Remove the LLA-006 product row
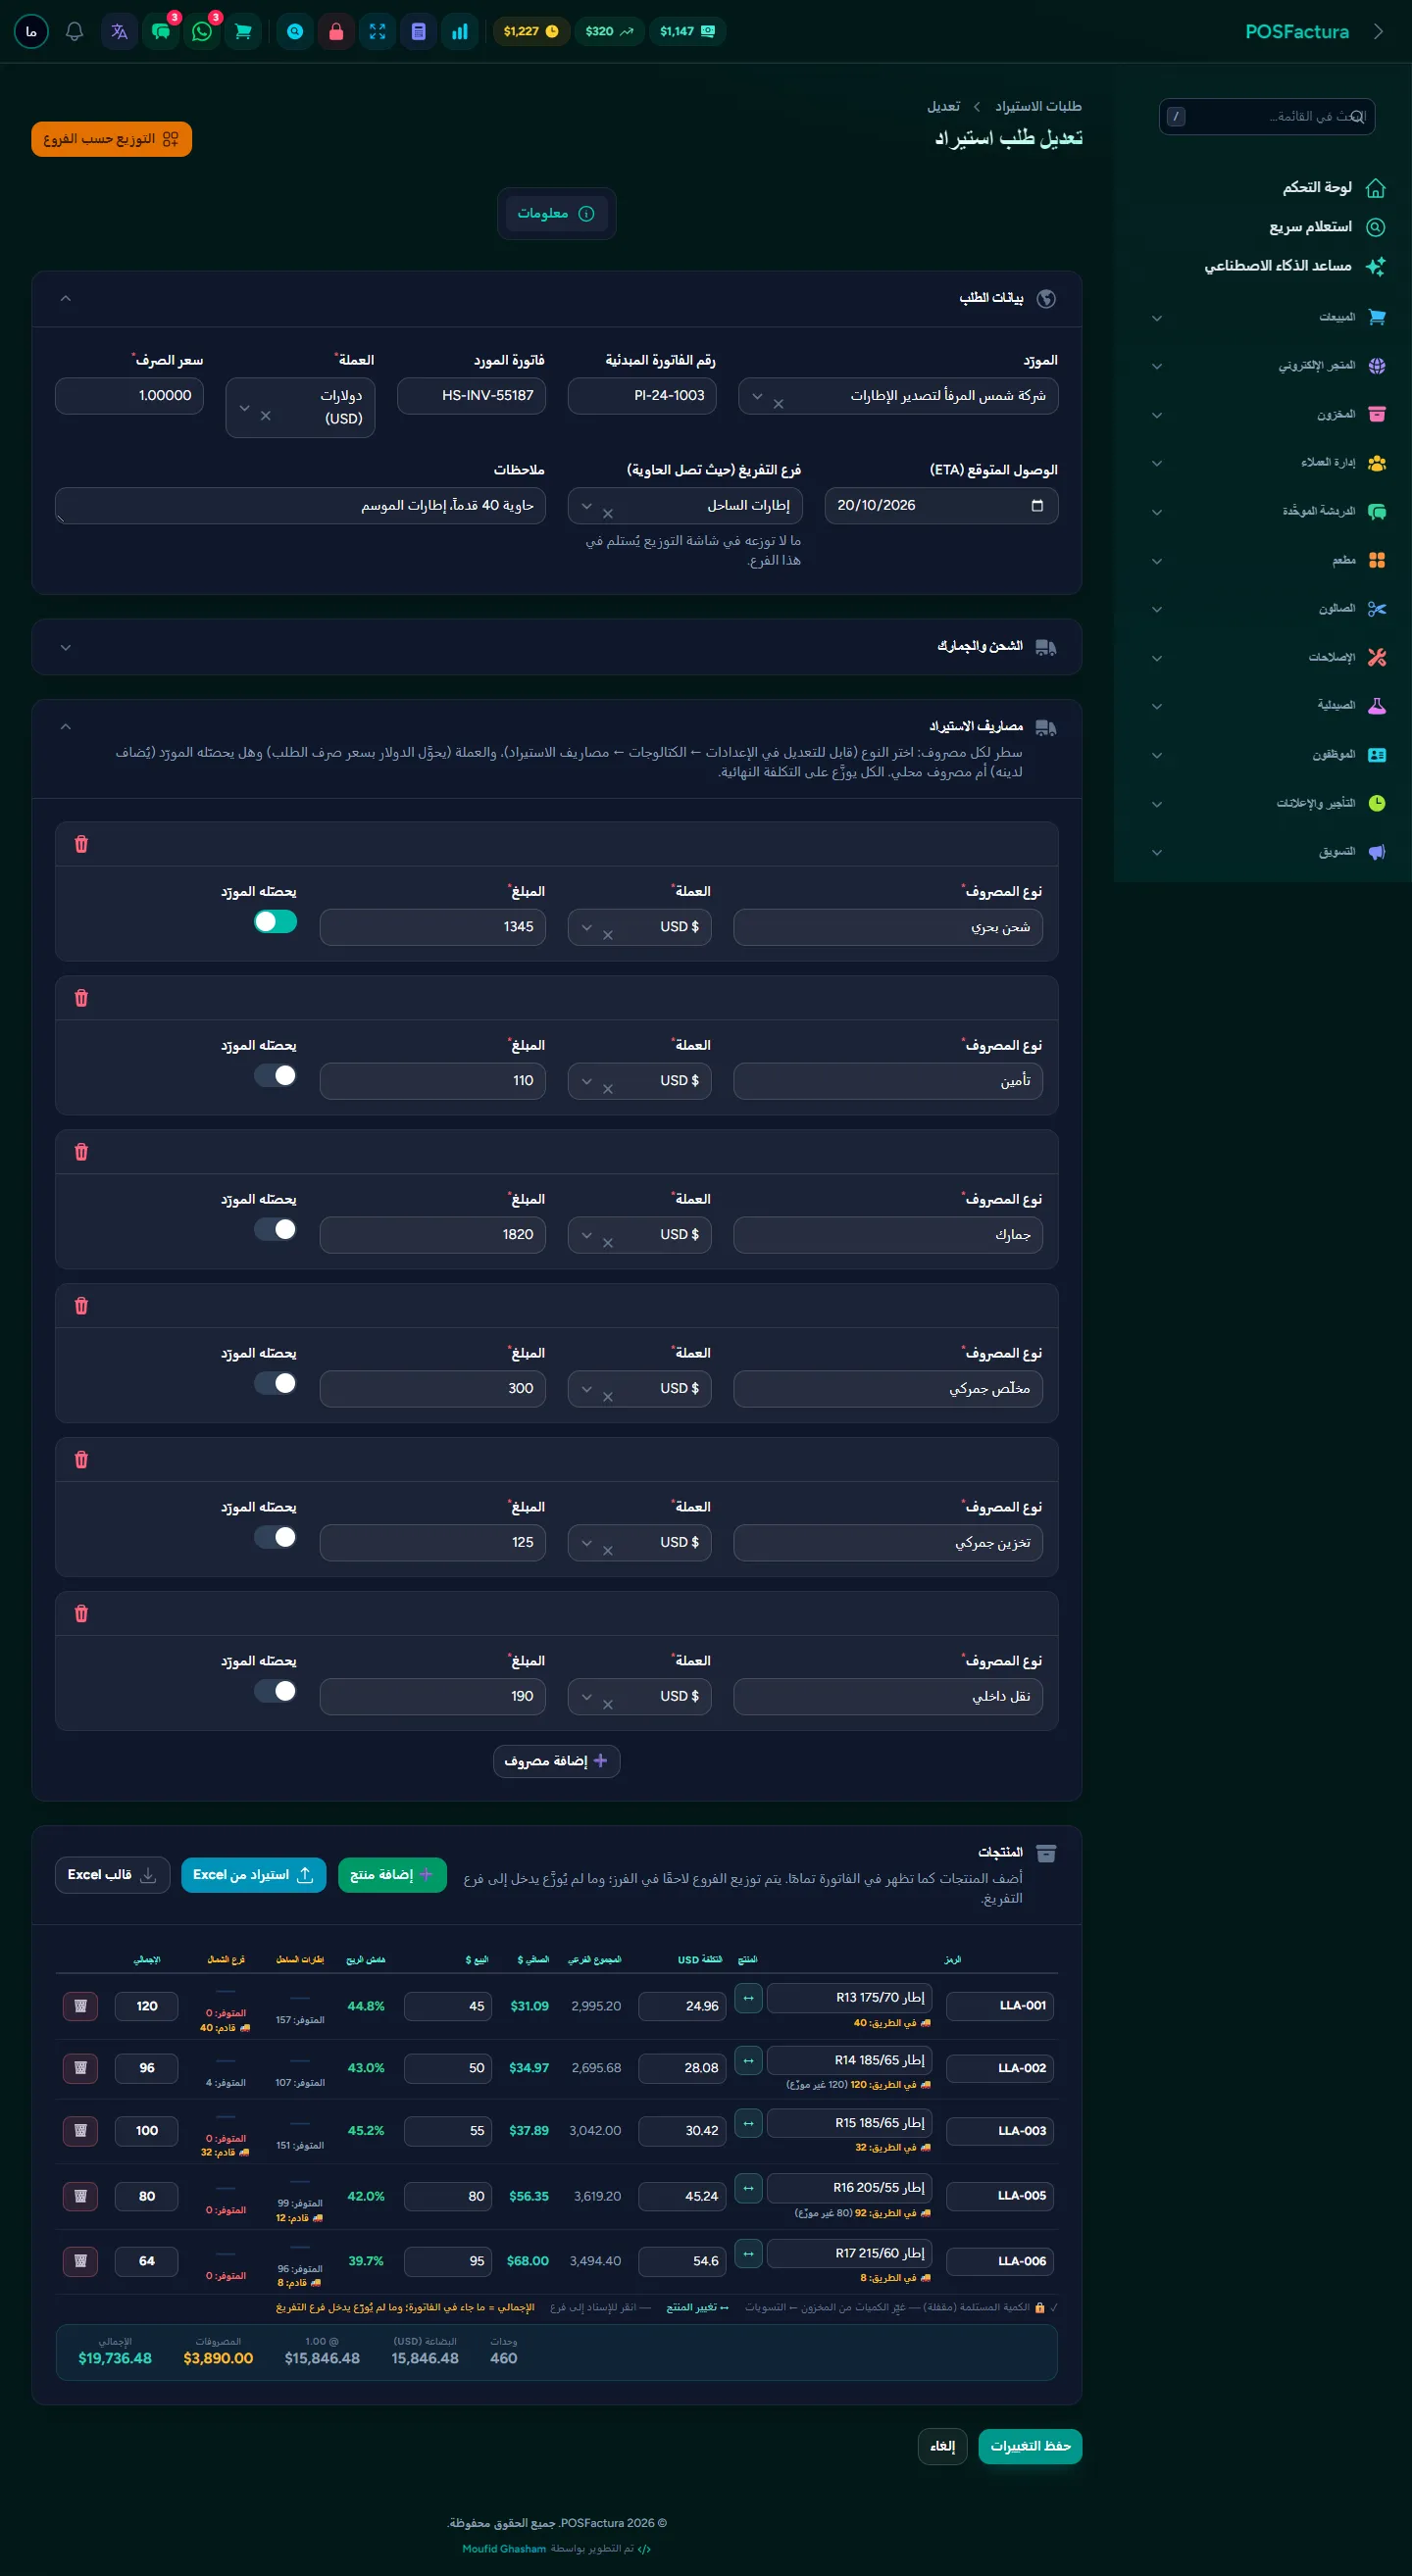 click(x=80, y=2261)
